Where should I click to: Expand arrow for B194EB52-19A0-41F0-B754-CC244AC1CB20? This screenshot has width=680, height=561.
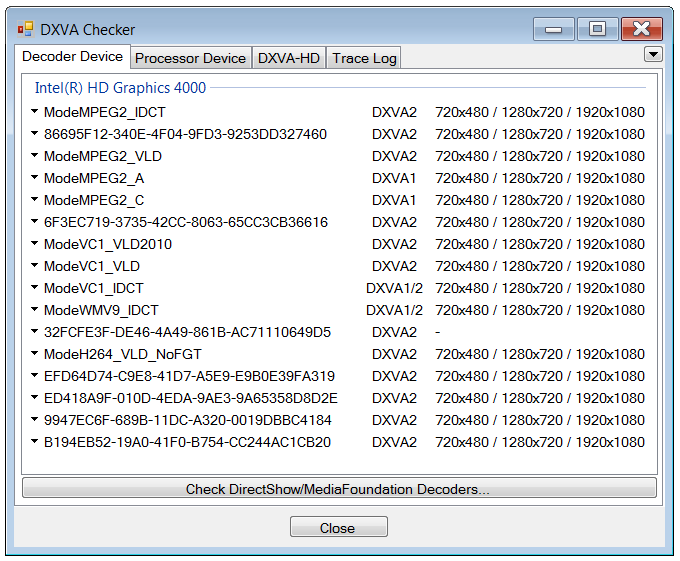[x=35, y=441]
